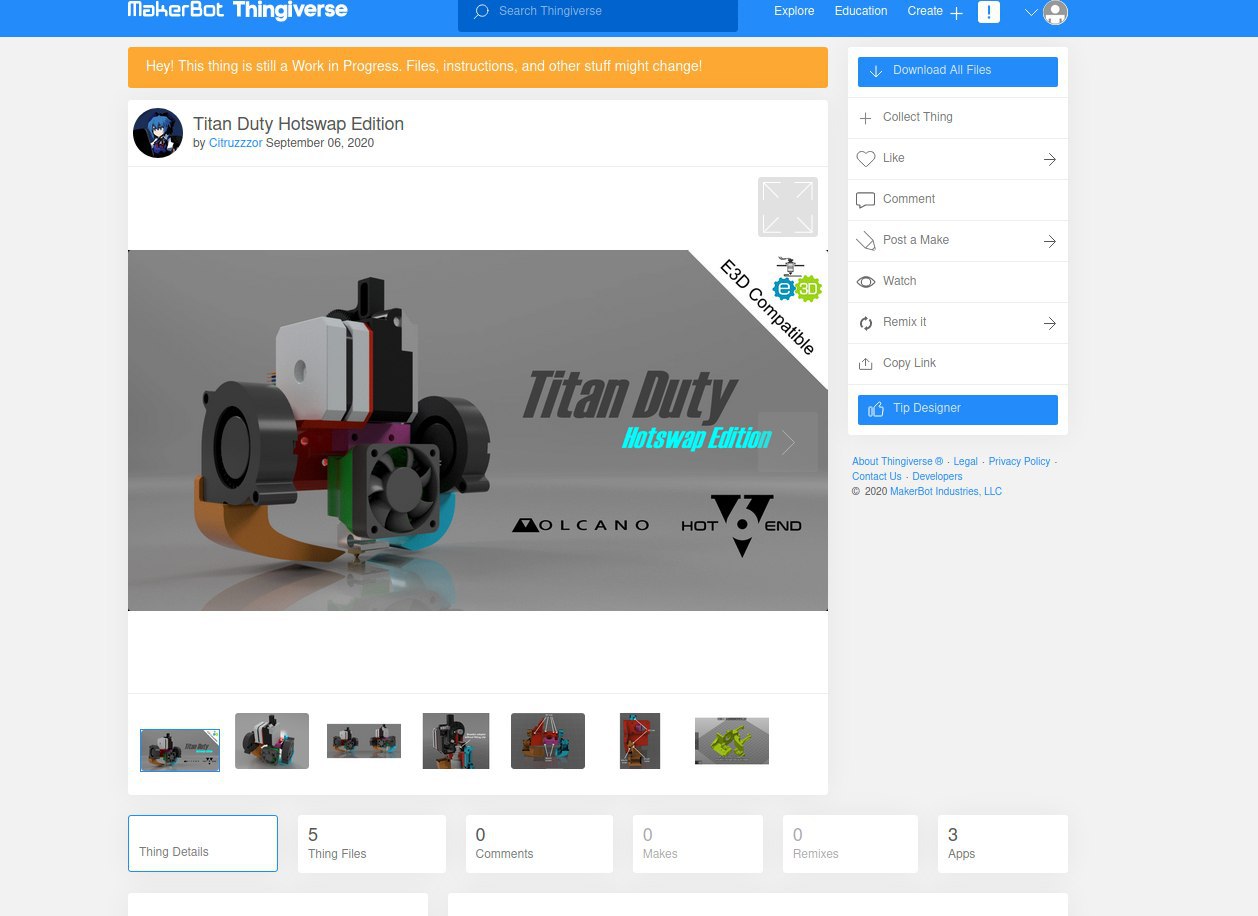Select fifth thumbnail with red lines

pos(548,741)
